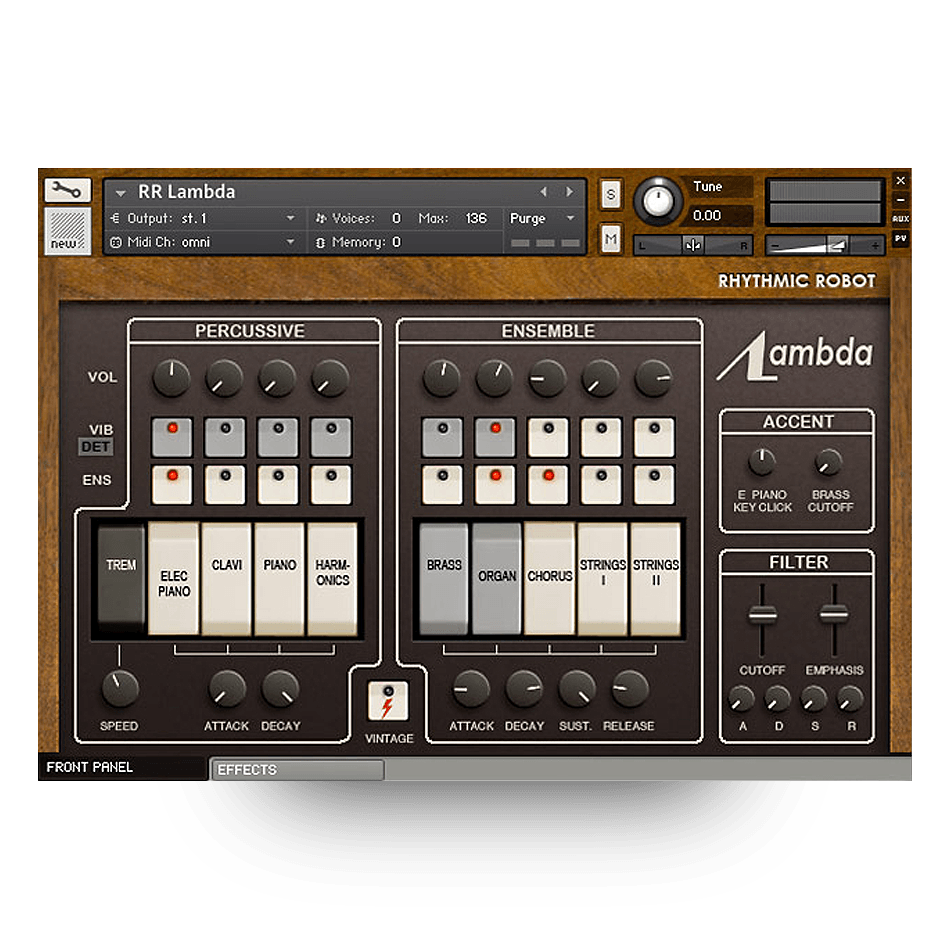
Task: Toggle VIB LED button for Chorus
Action: 548,437
